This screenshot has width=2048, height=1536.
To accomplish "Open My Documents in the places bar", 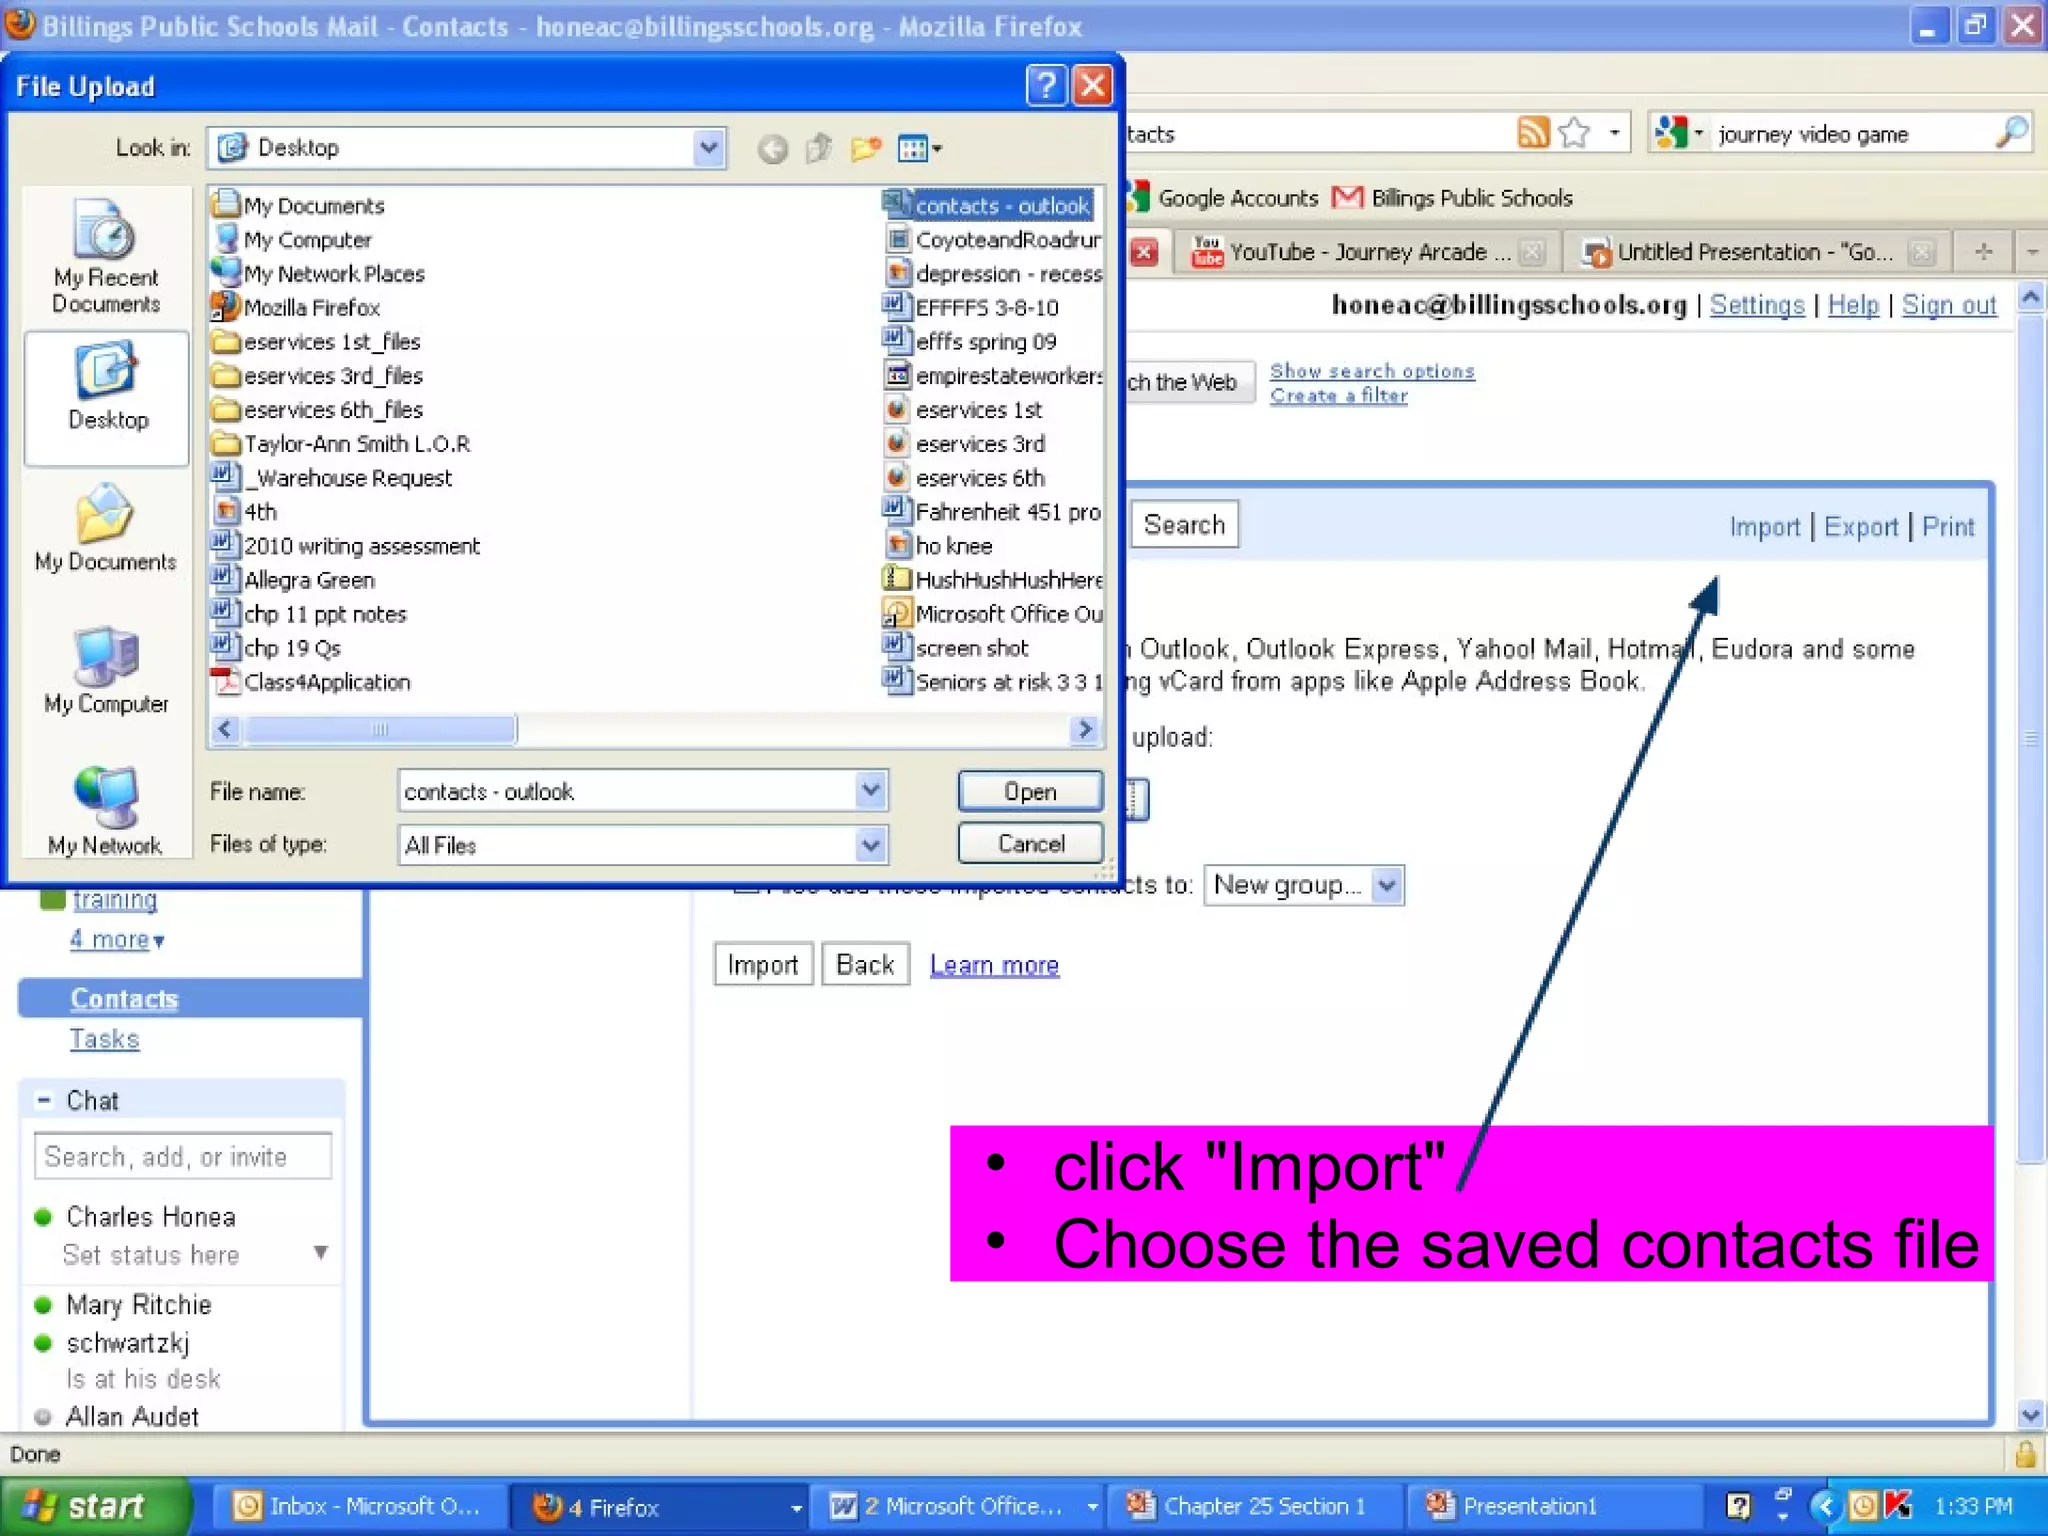I will point(106,530).
